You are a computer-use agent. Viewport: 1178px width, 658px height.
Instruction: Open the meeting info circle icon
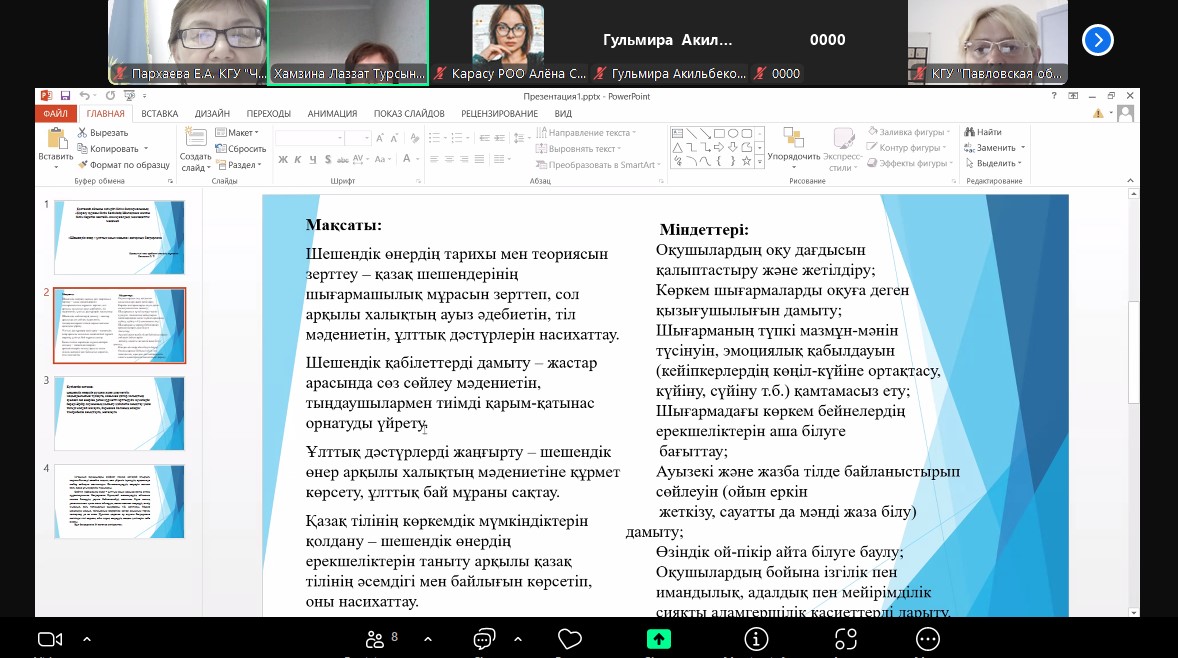pos(756,639)
